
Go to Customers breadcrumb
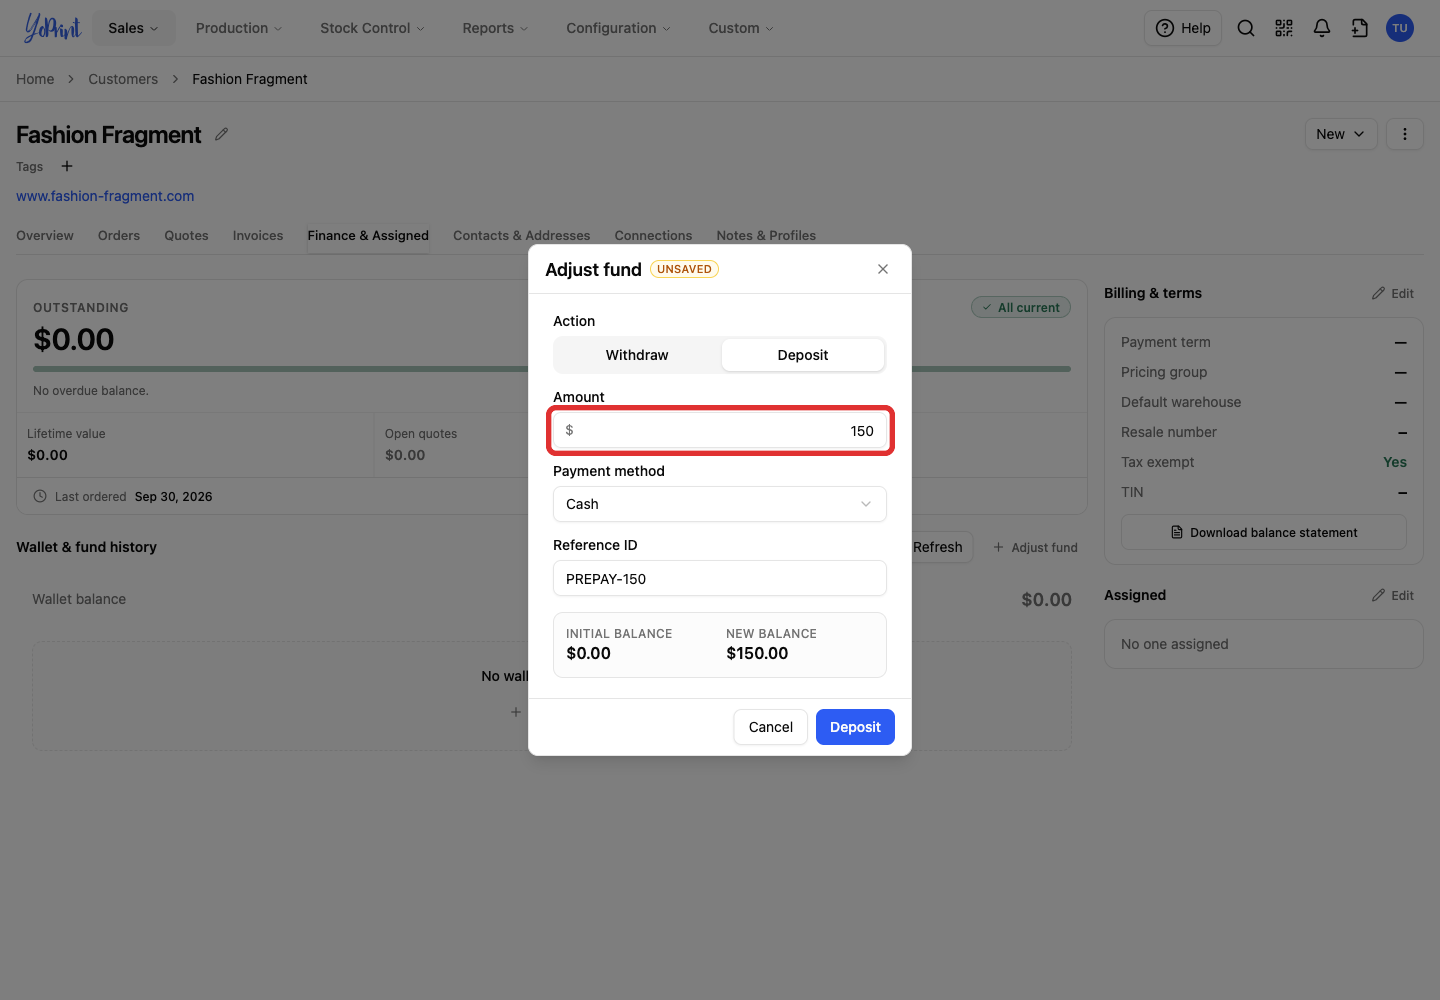click(x=123, y=79)
